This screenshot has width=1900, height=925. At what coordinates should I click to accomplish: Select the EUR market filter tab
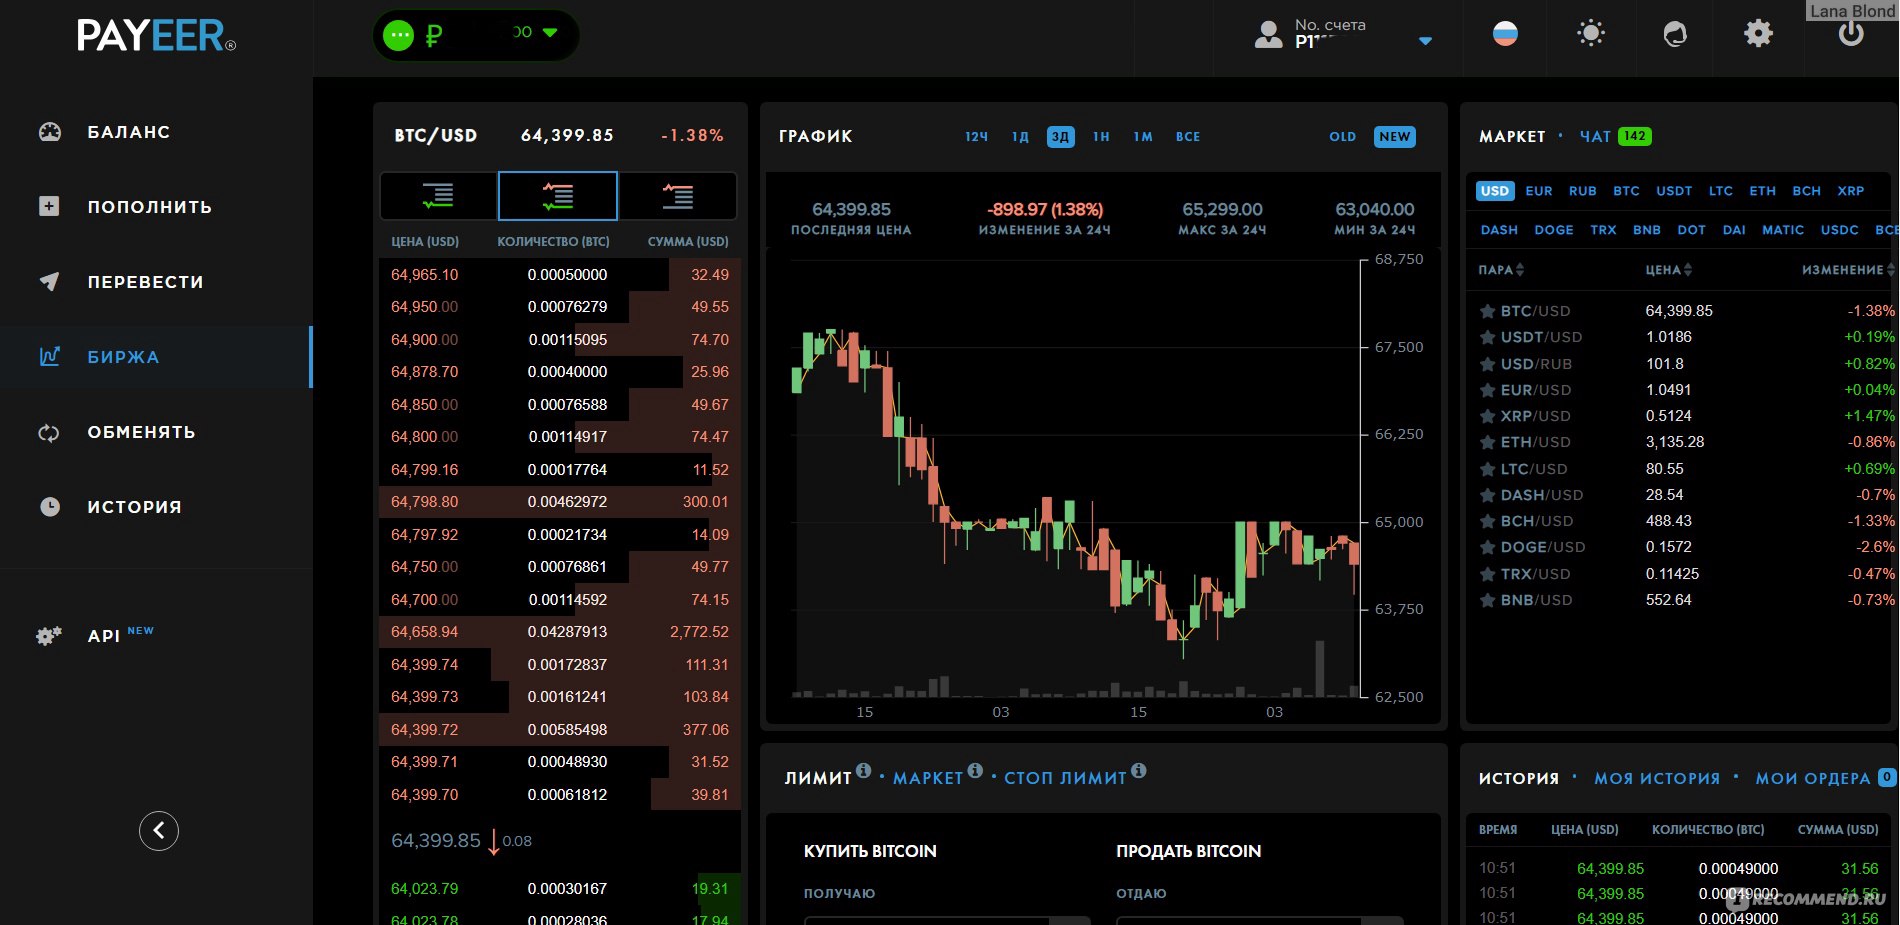click(1539, 191)
